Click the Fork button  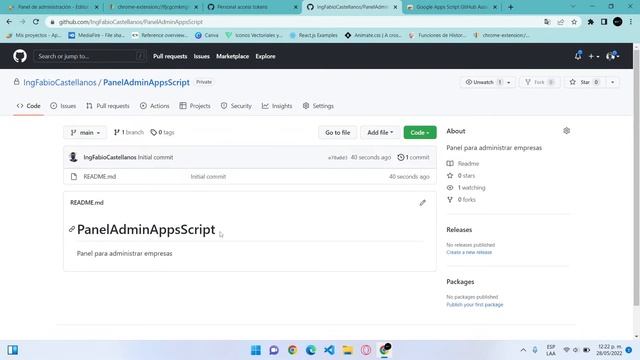tap(540, 82)
